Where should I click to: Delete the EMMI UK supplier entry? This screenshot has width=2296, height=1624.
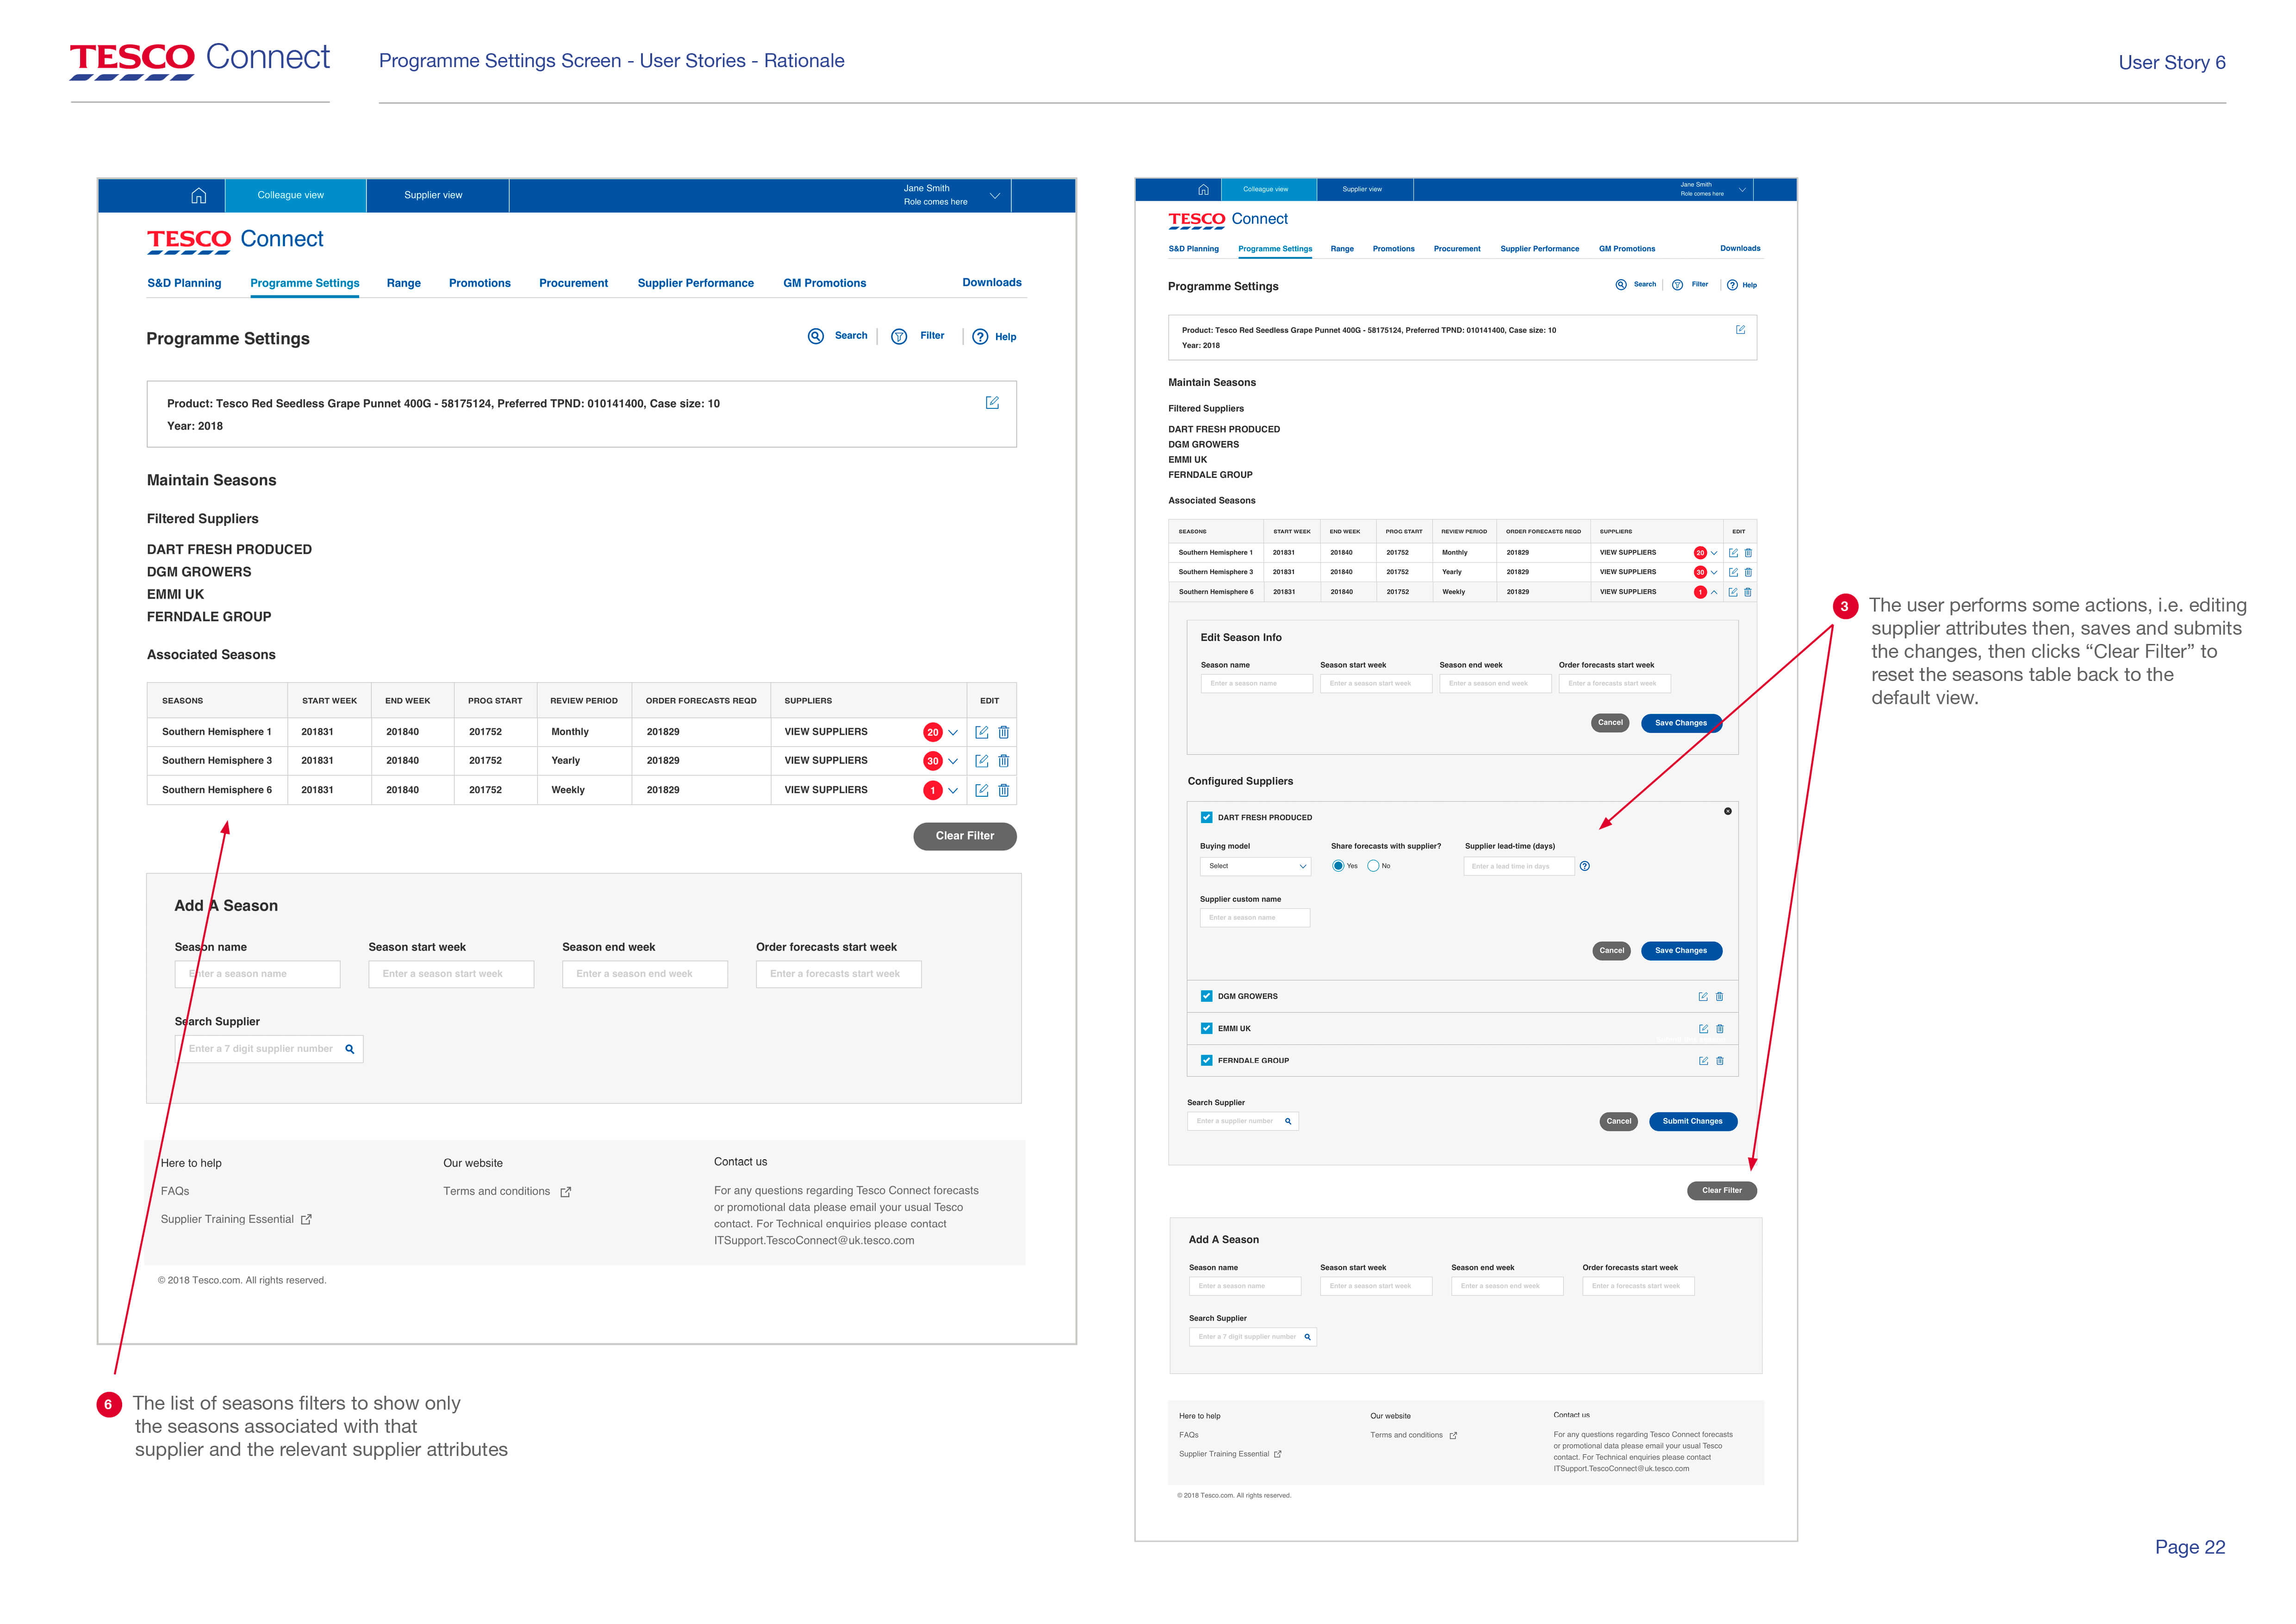[1720, 1028]
